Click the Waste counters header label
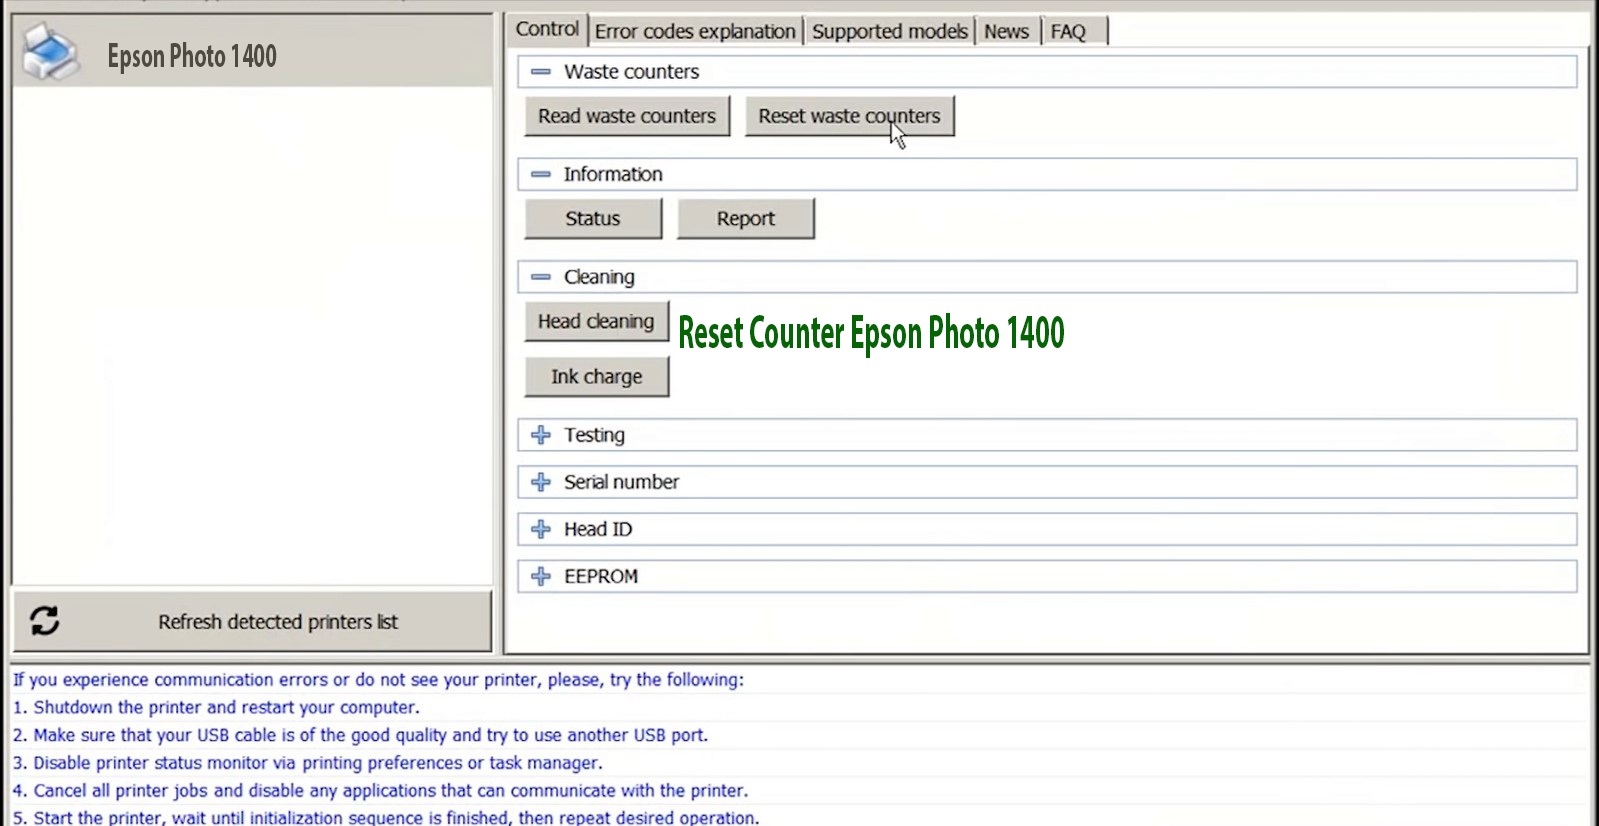The height and width of the screenshot is (826, 1599). (631, 72)
